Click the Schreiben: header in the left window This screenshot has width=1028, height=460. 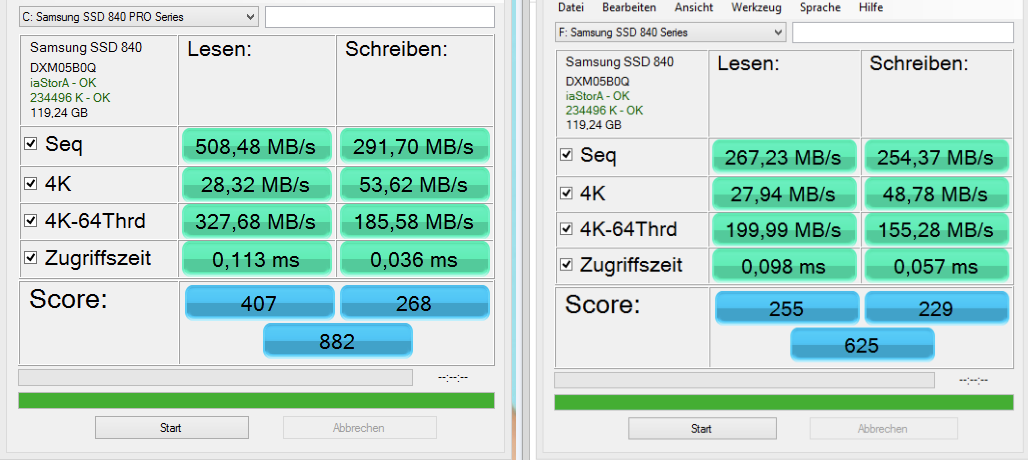click(396, 50)
